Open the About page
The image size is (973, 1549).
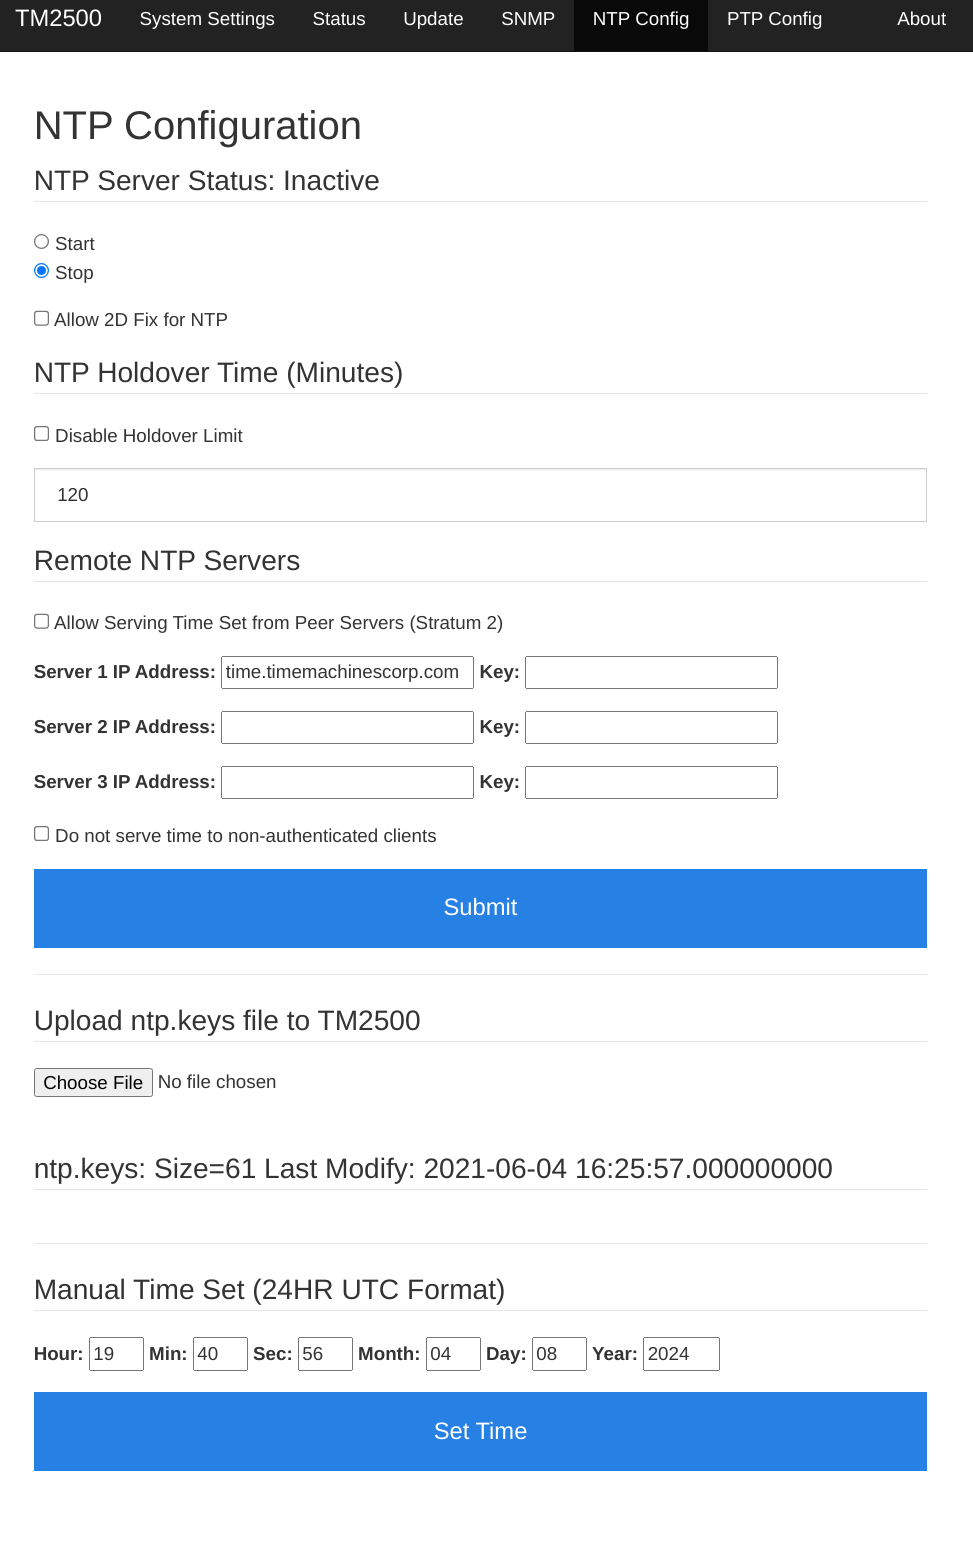921,20
